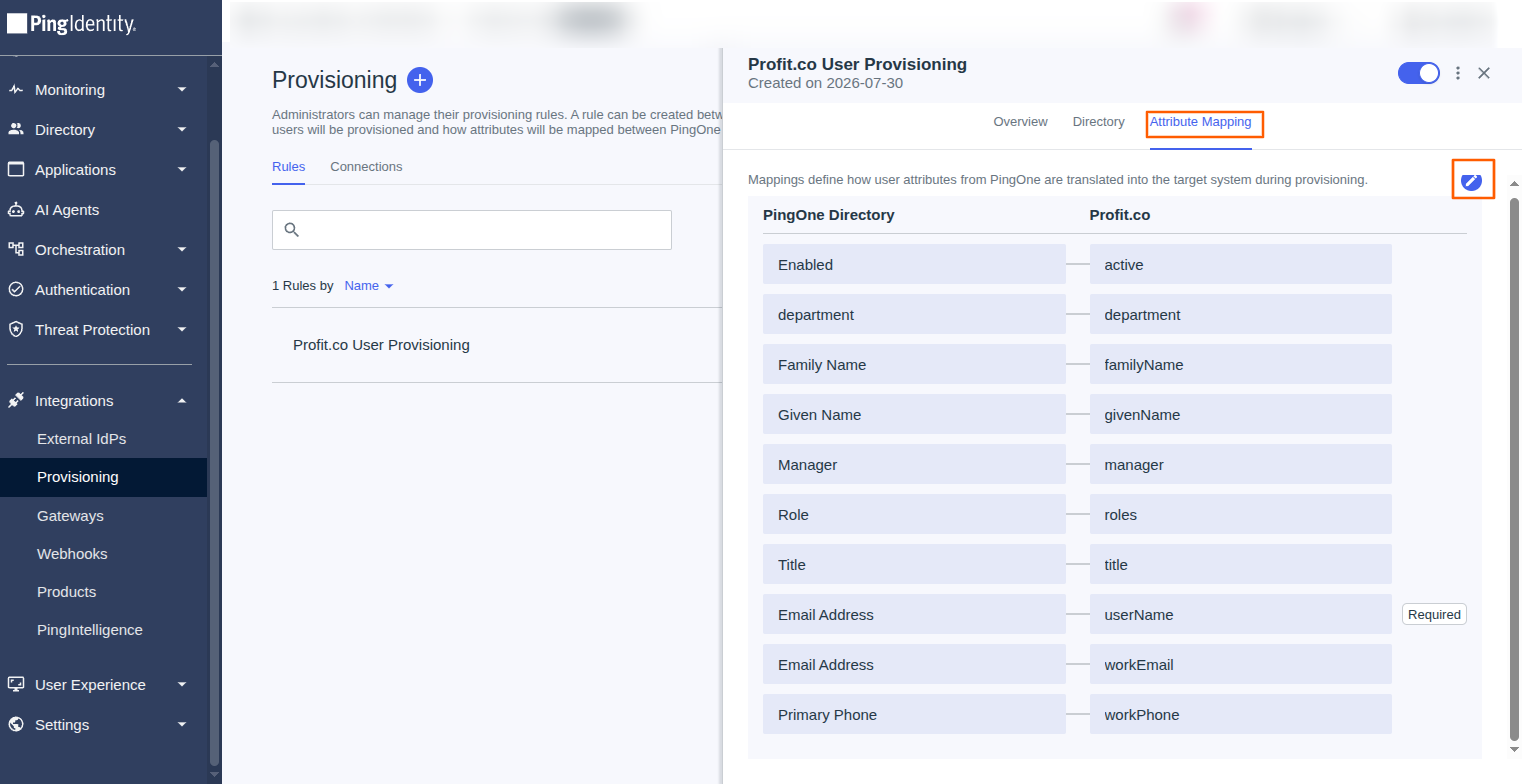The height and width of the screenshot is (784, 1522).
Task: Add a new provisioning rule with plus icon
Action: (x=420, y=80)
